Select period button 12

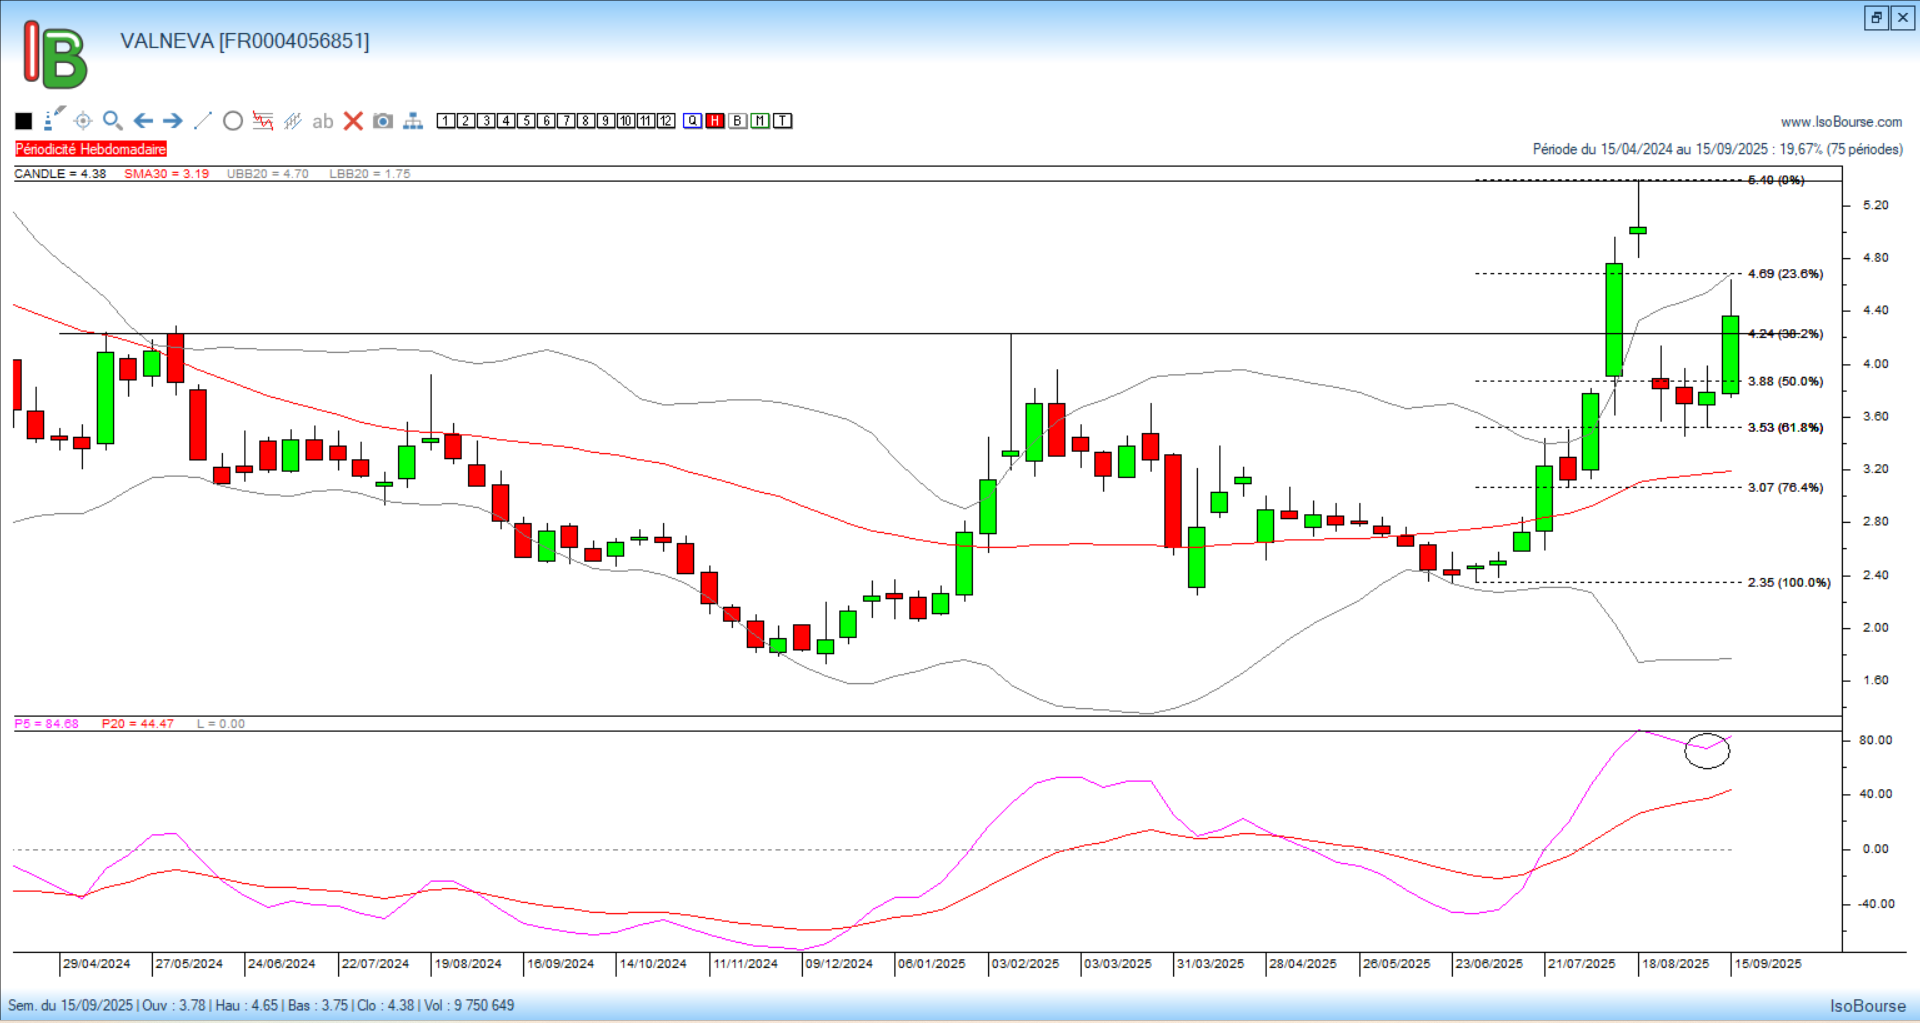click(x=666, y=121)
